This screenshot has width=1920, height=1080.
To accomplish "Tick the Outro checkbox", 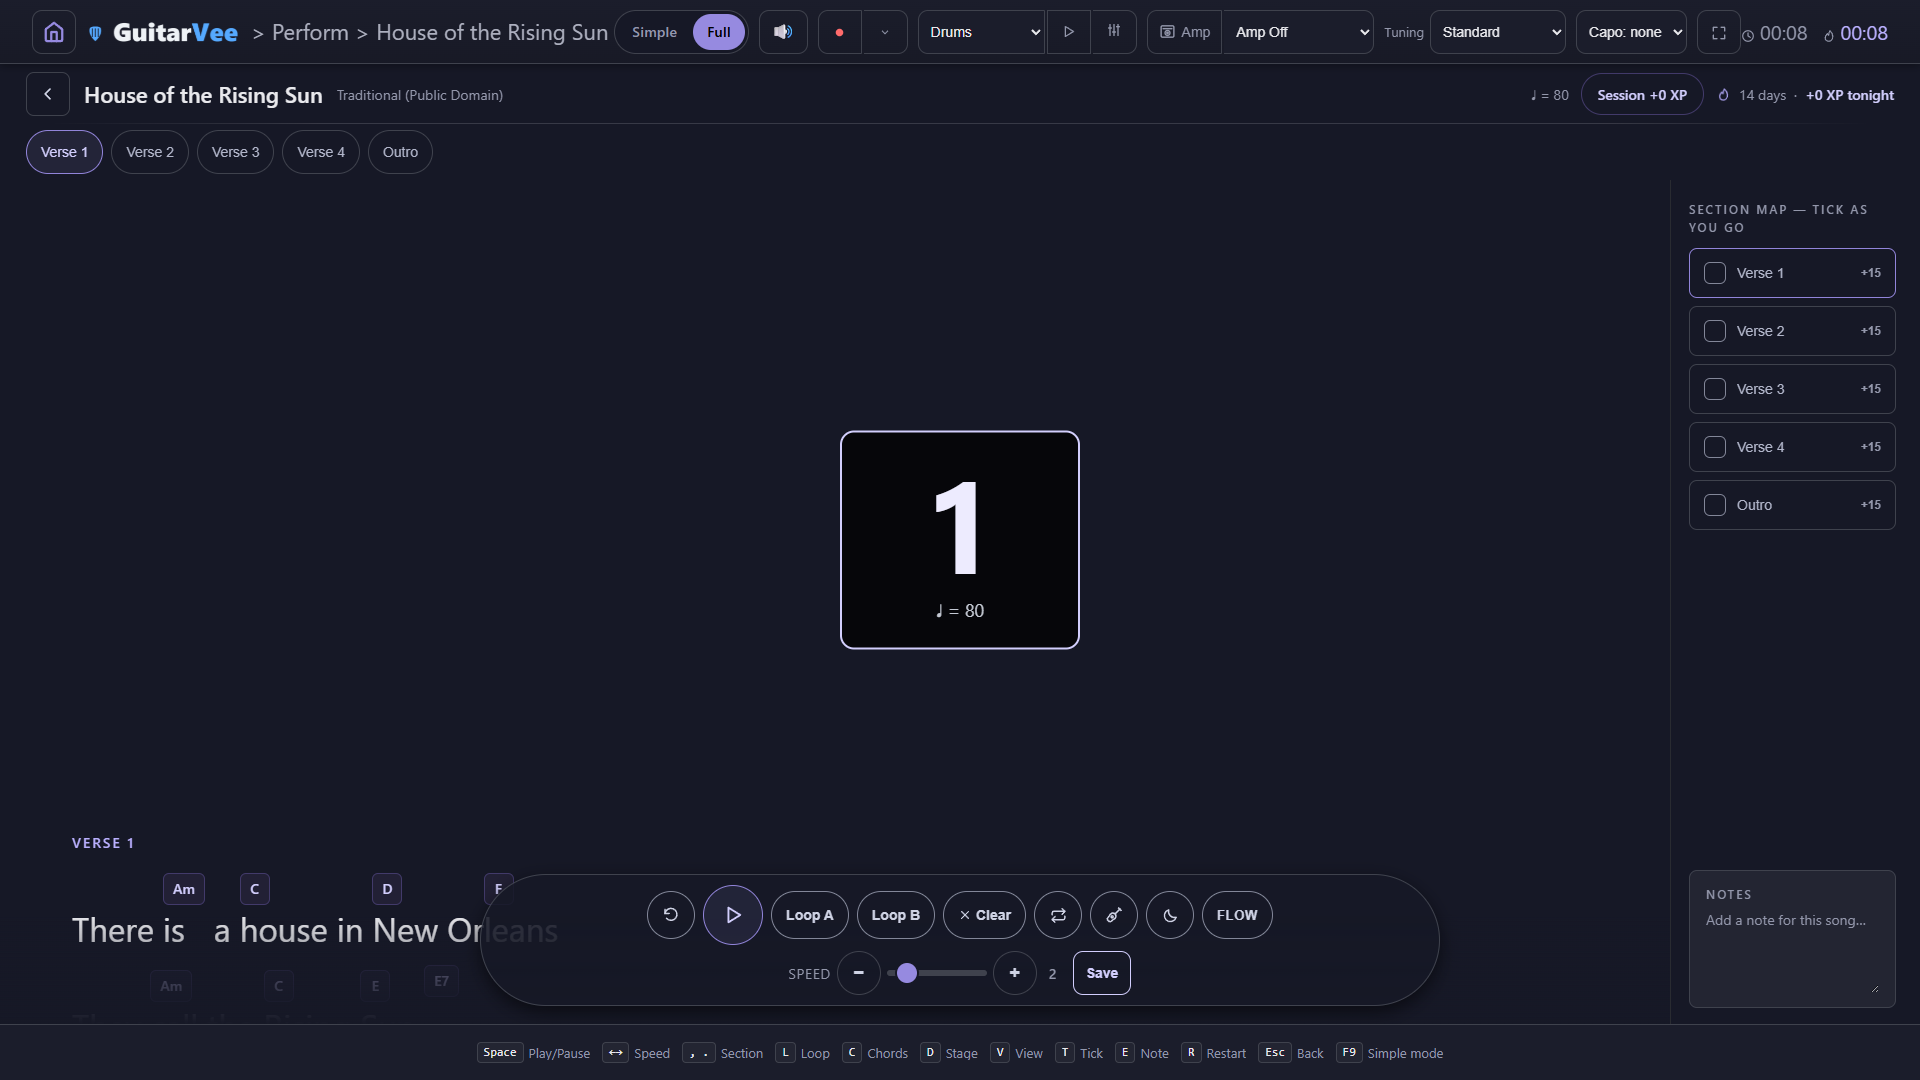I will 1715,505.
